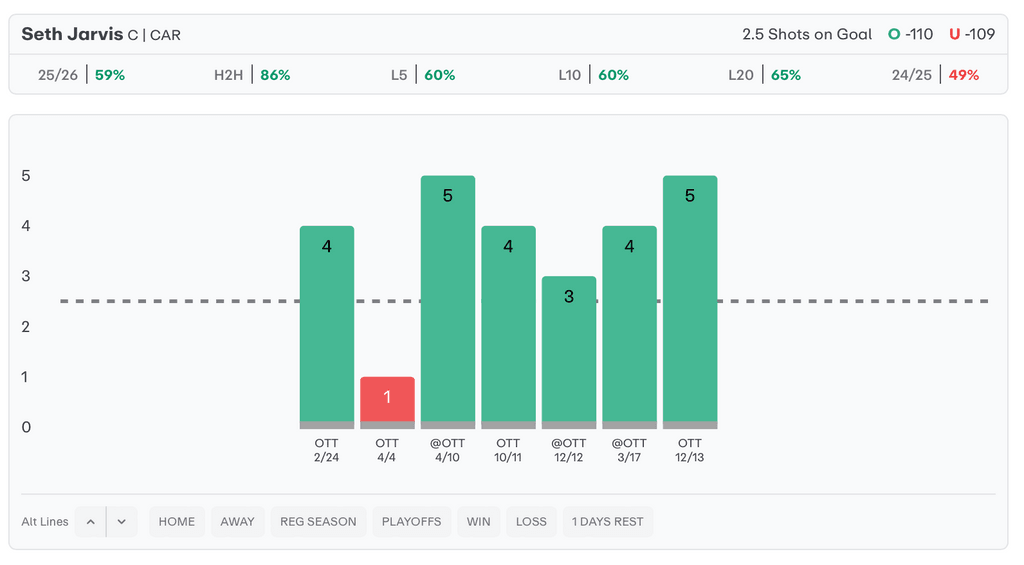The width and height of the screenshot is (1024, 565).
Task: Pick the green Over circle icon
Action: [893, 35]
